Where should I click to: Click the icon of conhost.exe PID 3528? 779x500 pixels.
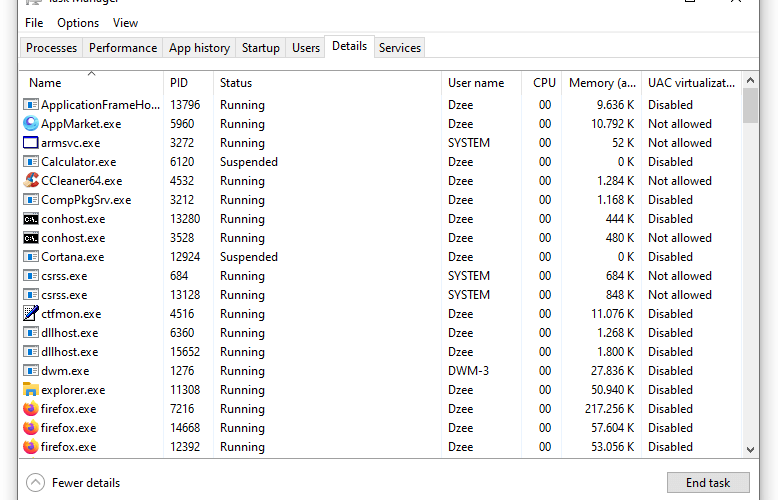(31, 238)
